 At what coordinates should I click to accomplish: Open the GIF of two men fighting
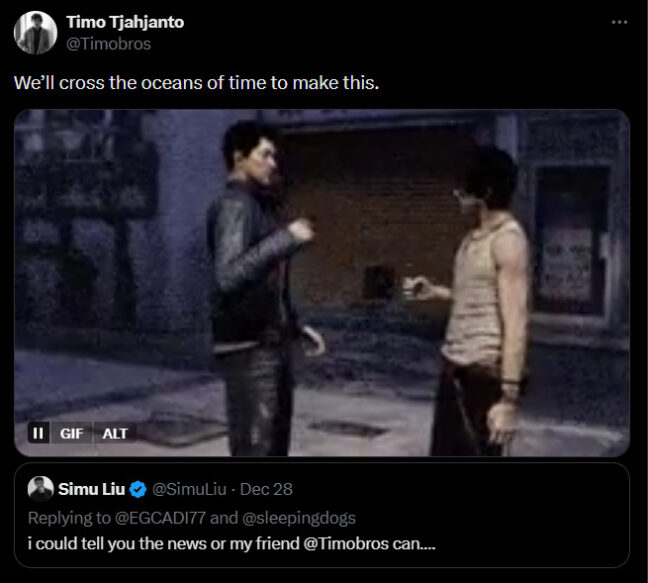[x=322, y=283]
